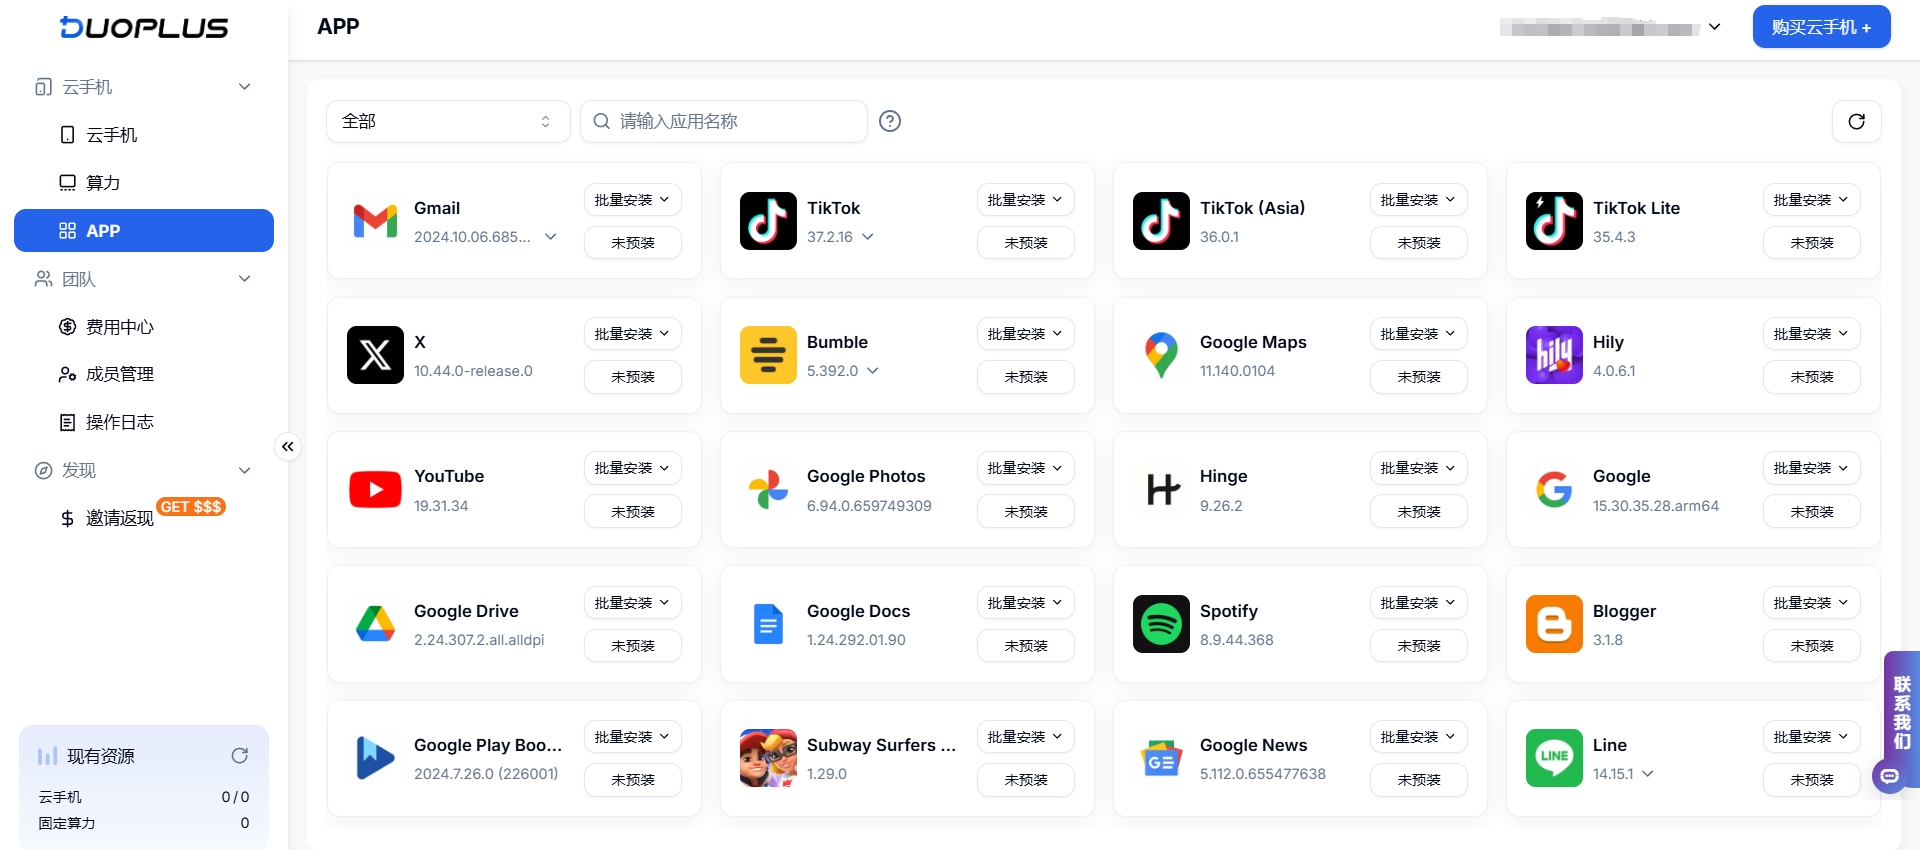Viewport: 1920px width, 850px height.
Task: Click the help question mark icon
Action: pos(890,121)
